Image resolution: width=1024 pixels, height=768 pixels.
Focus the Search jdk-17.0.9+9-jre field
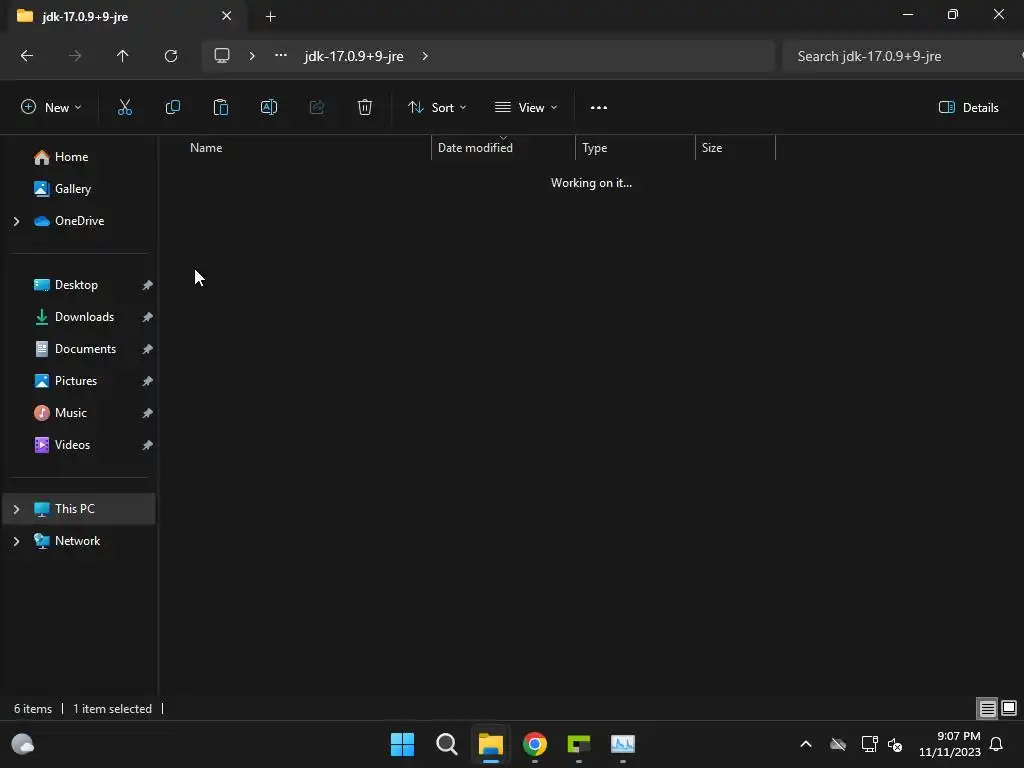pos(903,56)
